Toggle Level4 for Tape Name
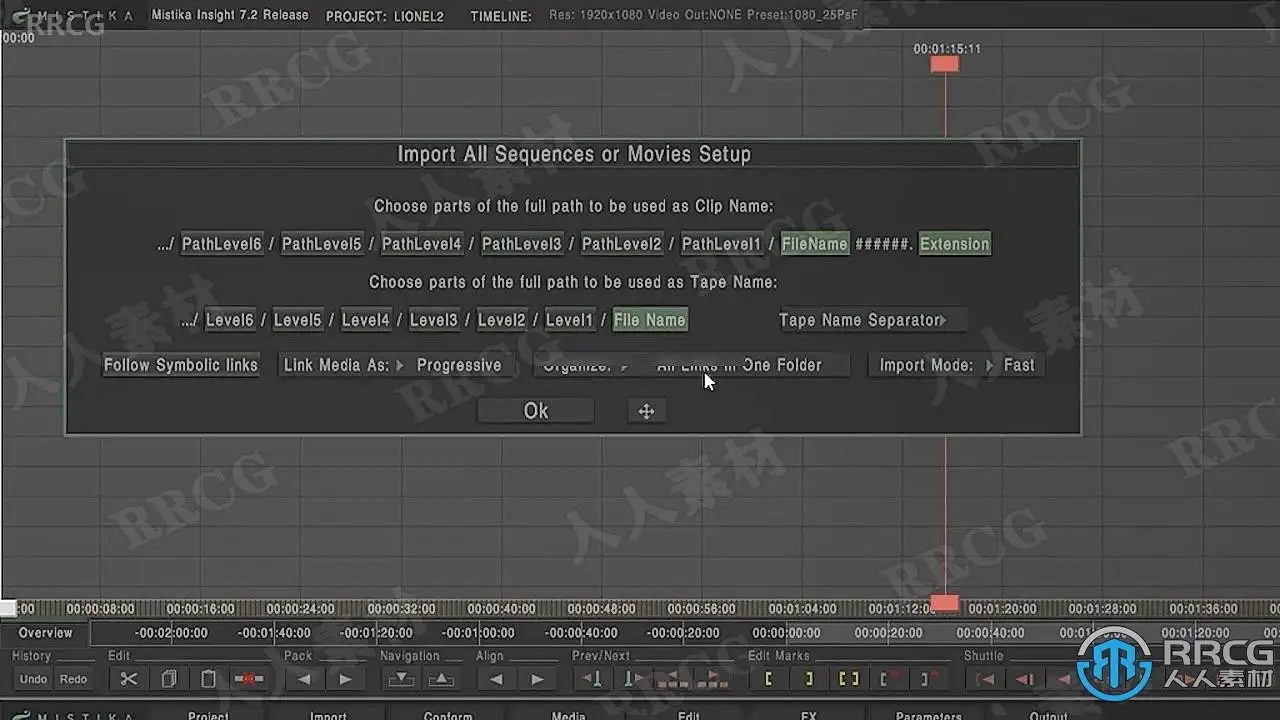Viewport: 1280px width, 720px height. tap(365, 320)
